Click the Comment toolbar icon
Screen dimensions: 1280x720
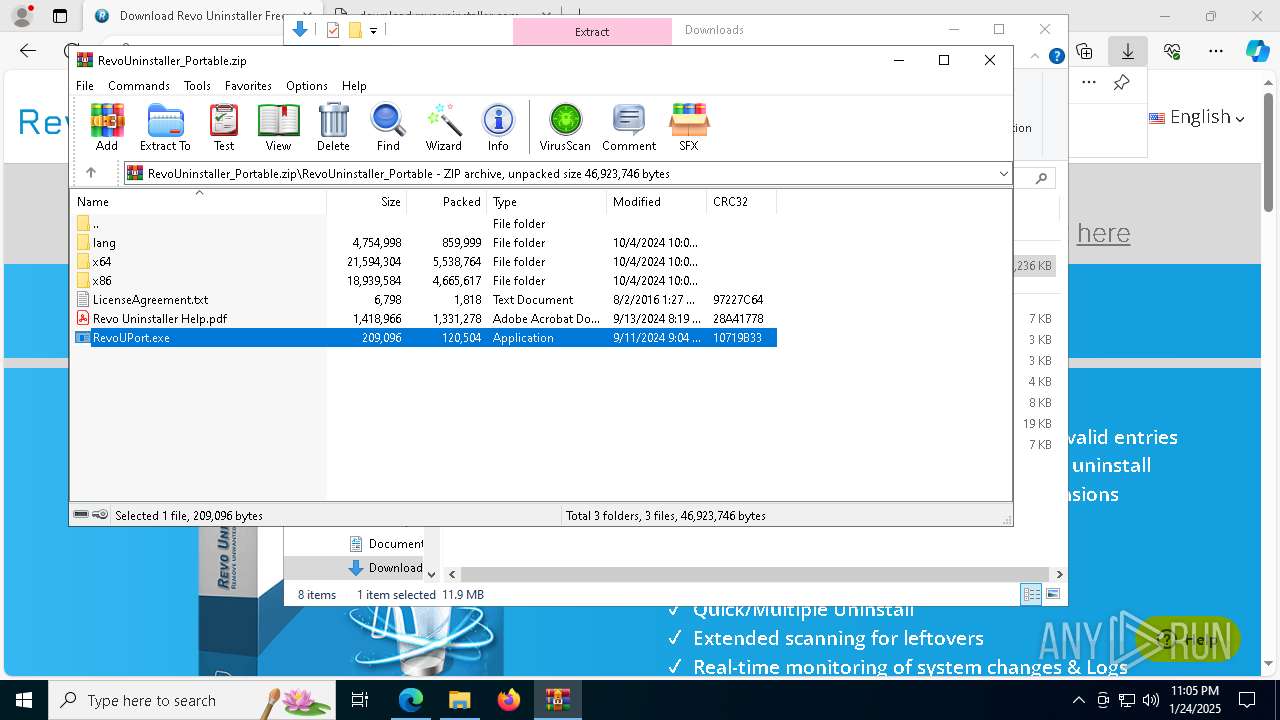coord(629,127)
